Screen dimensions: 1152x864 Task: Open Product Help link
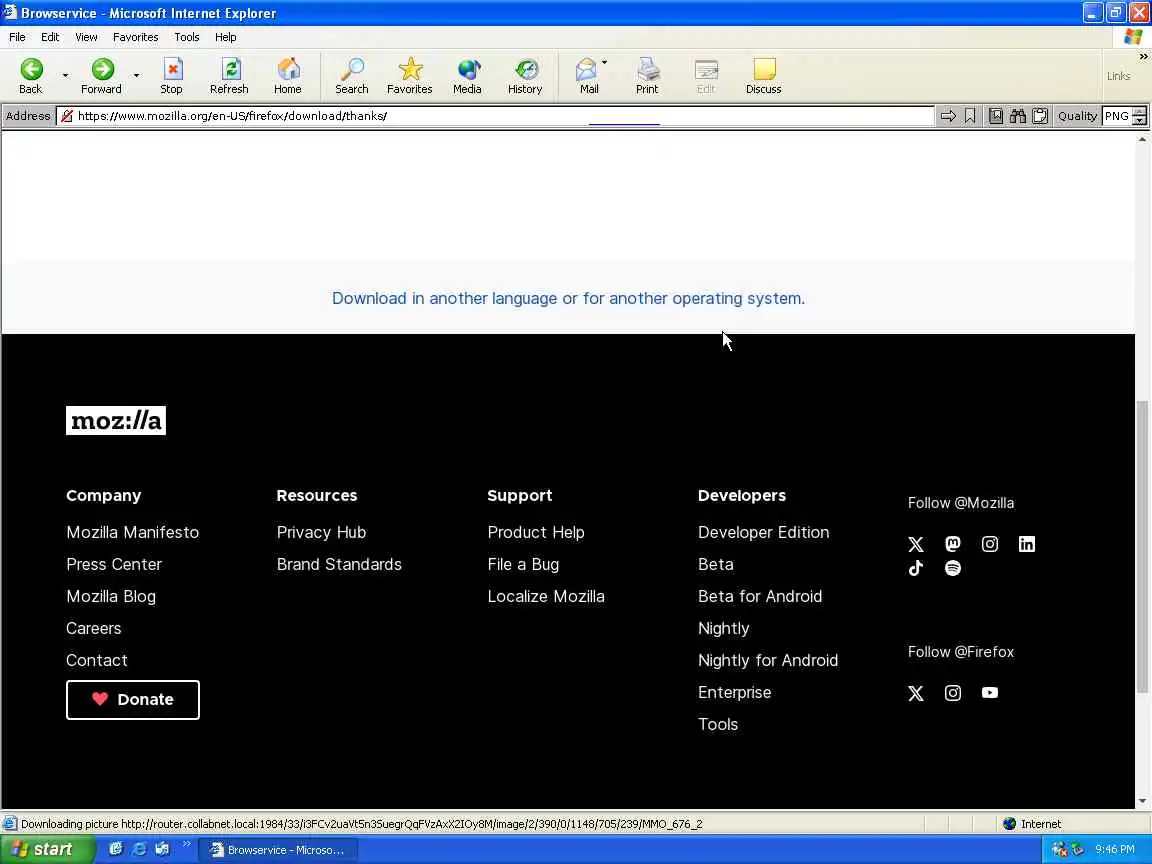(x=536, y=532)
